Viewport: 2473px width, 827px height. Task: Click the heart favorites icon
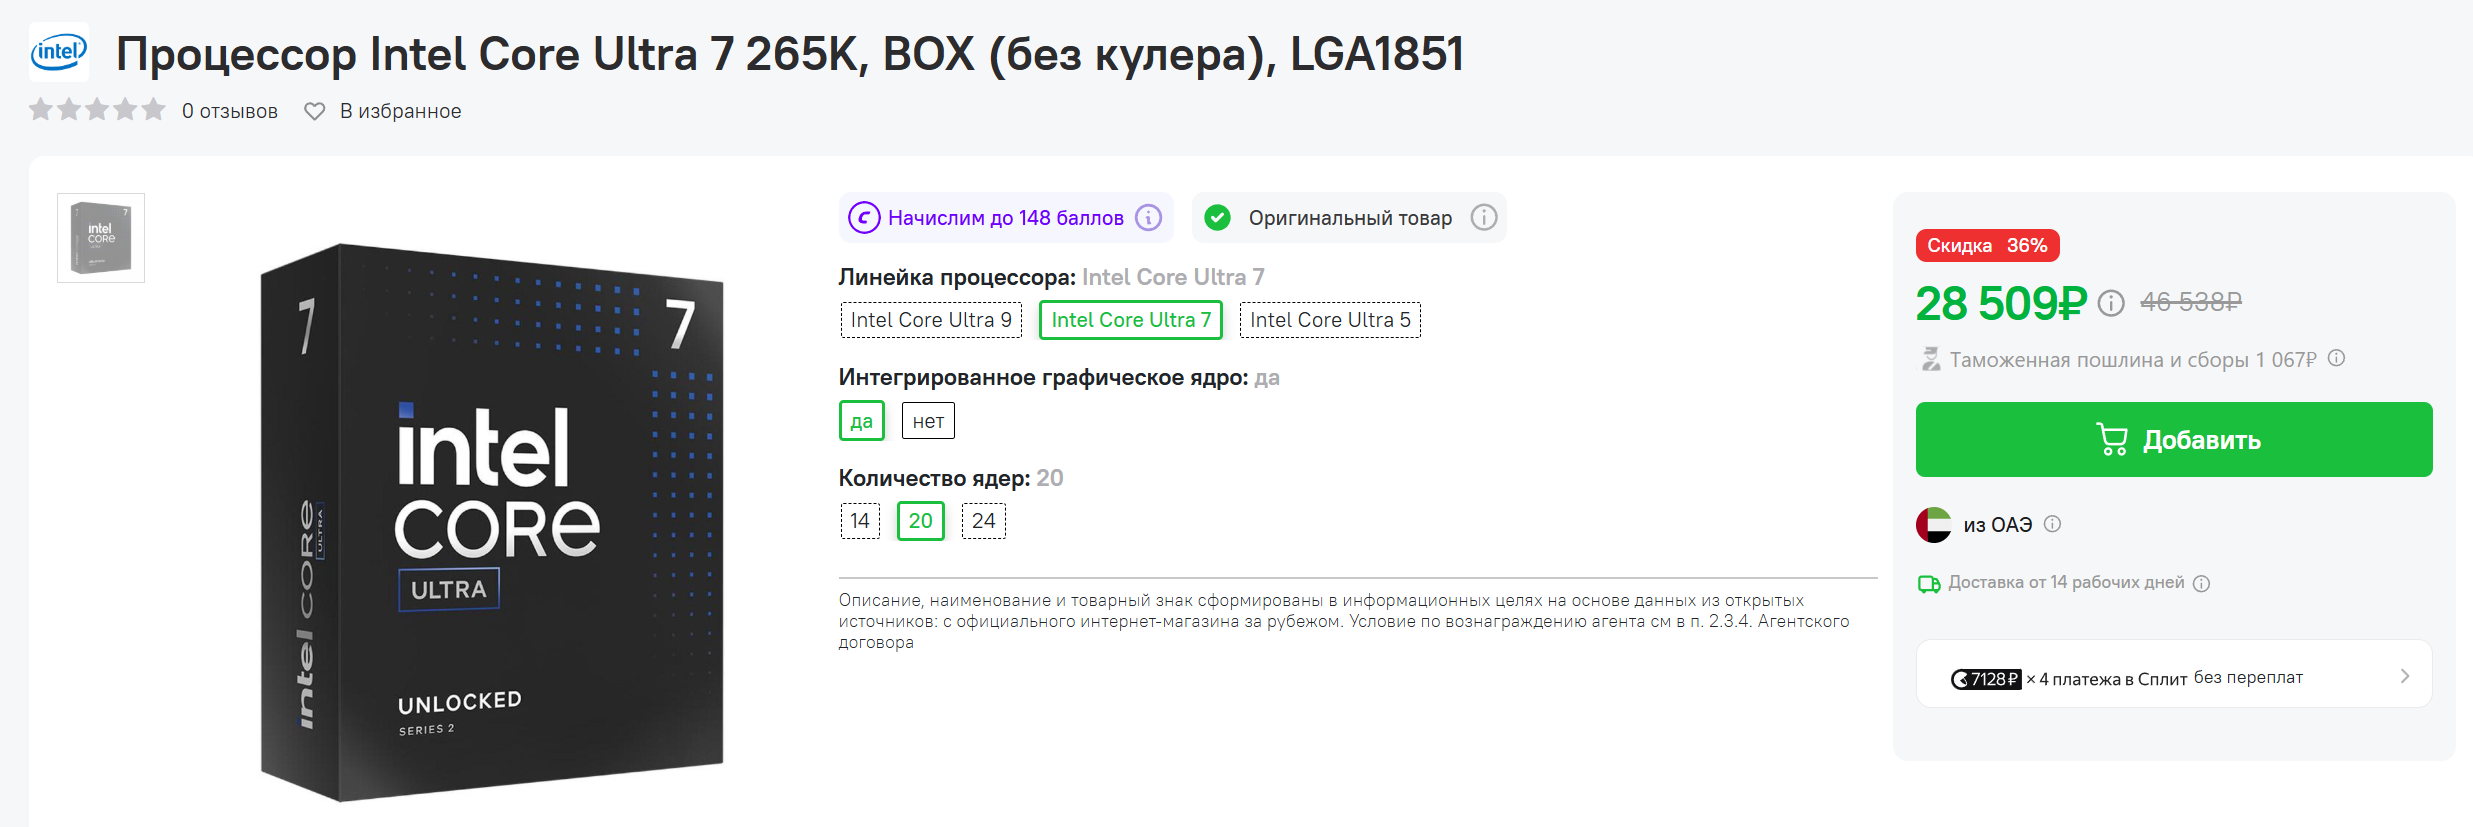(314, 111)
